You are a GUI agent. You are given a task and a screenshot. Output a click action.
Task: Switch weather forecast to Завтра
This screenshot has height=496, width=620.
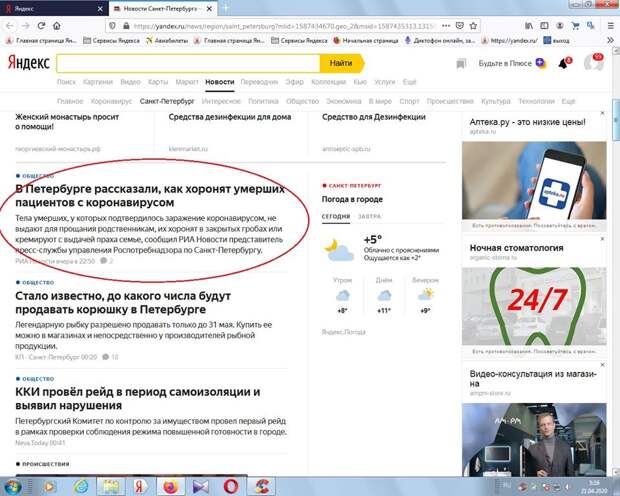coord(369,216)
